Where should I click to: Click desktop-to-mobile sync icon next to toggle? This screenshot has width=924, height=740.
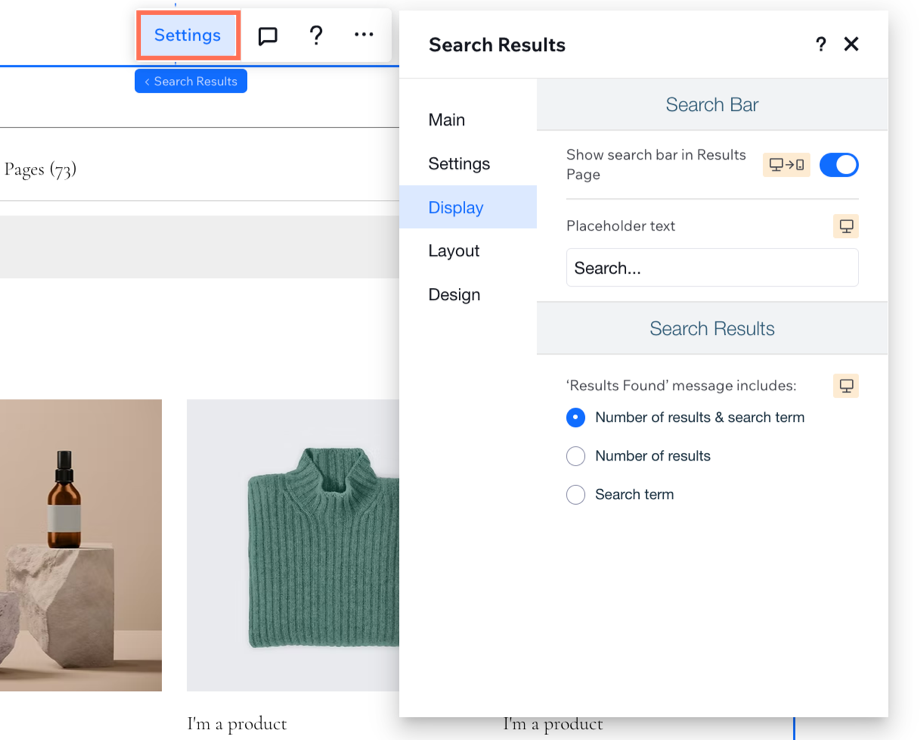[786, 165]
